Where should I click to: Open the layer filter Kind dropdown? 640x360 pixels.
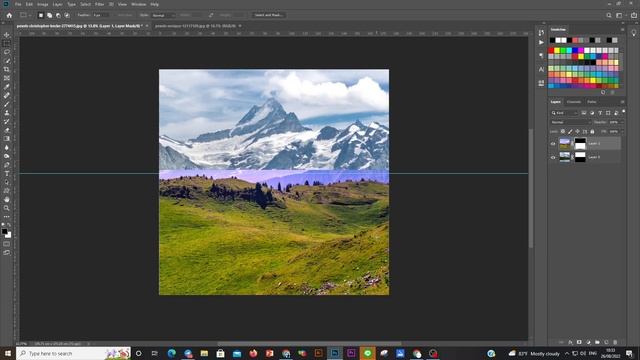pyautogui.click(x=564, y=113)
